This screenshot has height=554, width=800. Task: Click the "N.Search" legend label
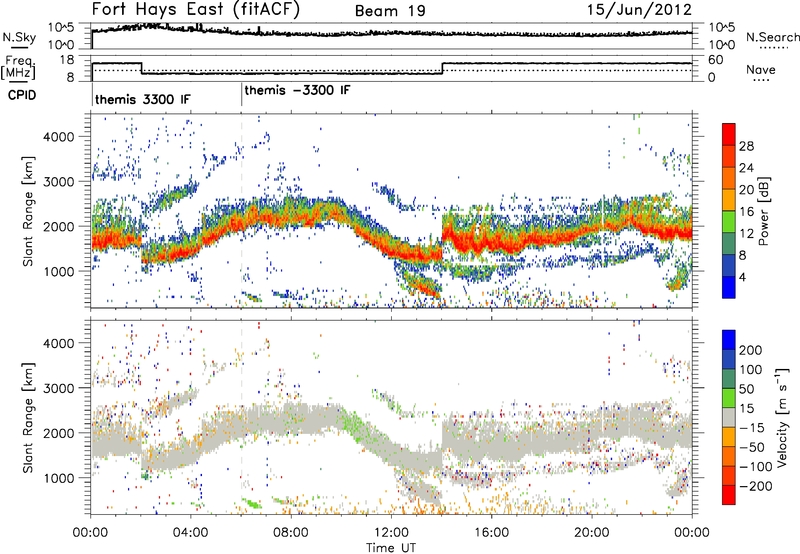[772, 37]
